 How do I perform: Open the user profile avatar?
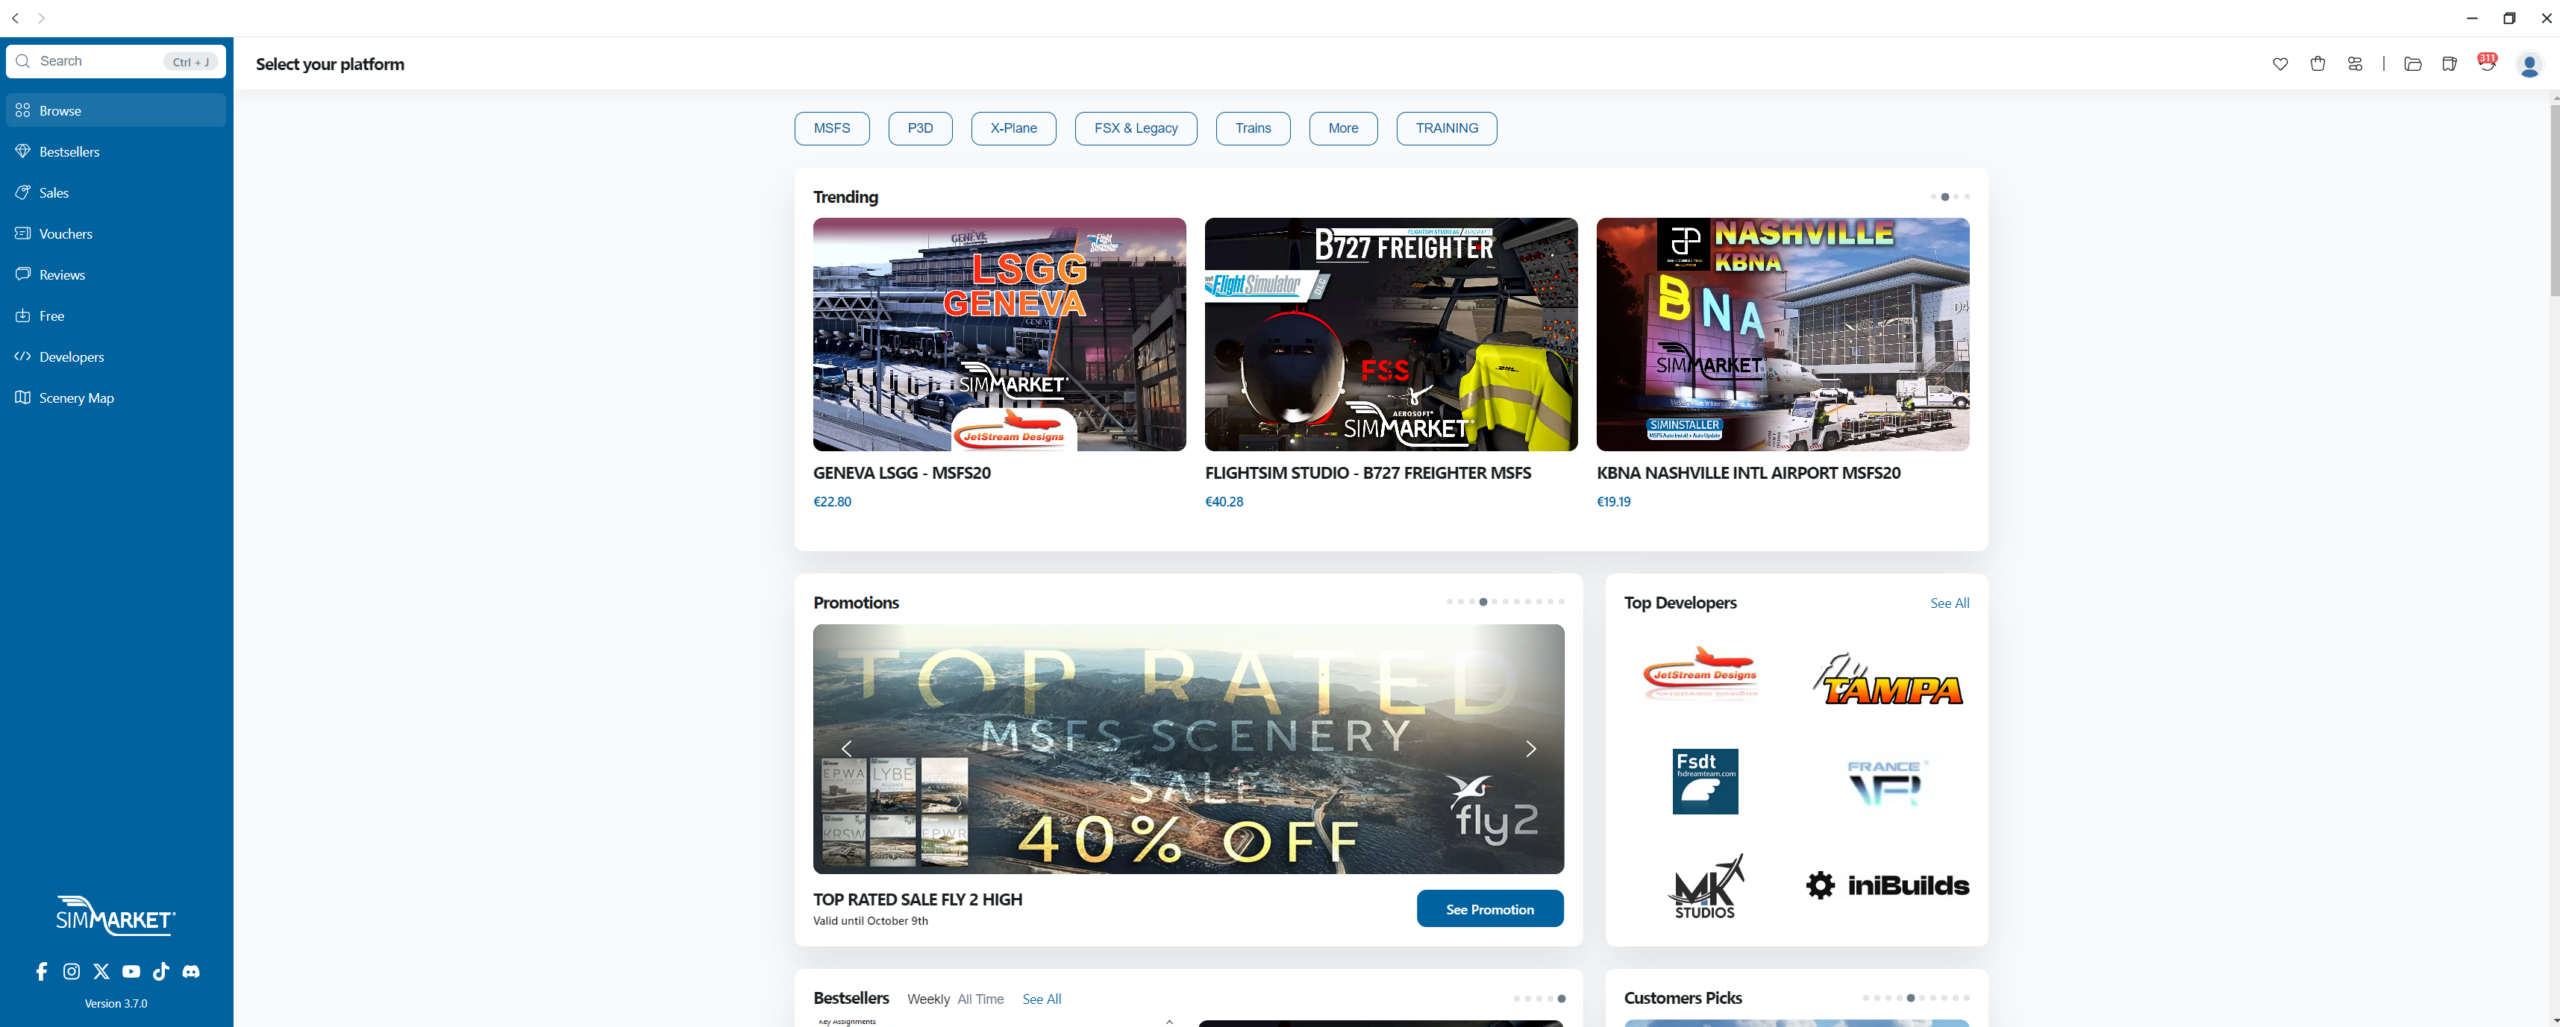(x=2529, y=65)
